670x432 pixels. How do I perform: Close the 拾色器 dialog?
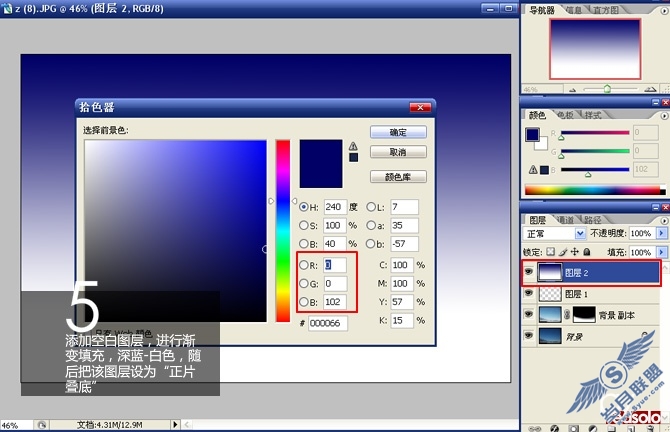tap(420, 107)
